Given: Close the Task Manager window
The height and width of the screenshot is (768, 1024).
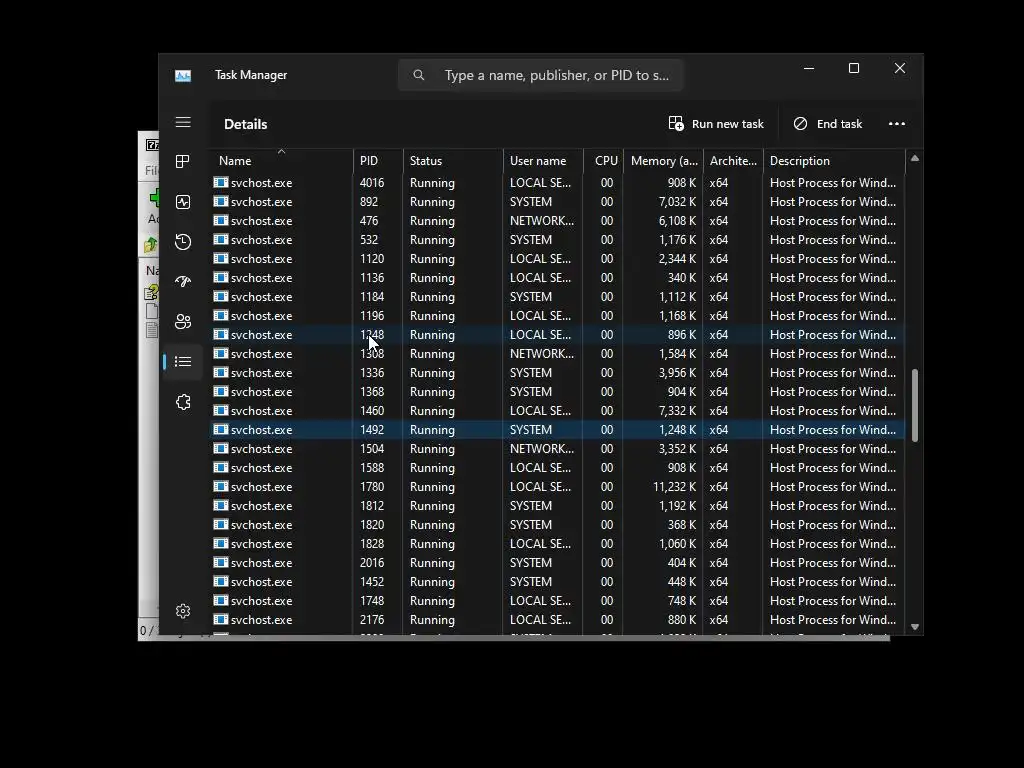Looking at the screenshot, I should click(900, 68).
